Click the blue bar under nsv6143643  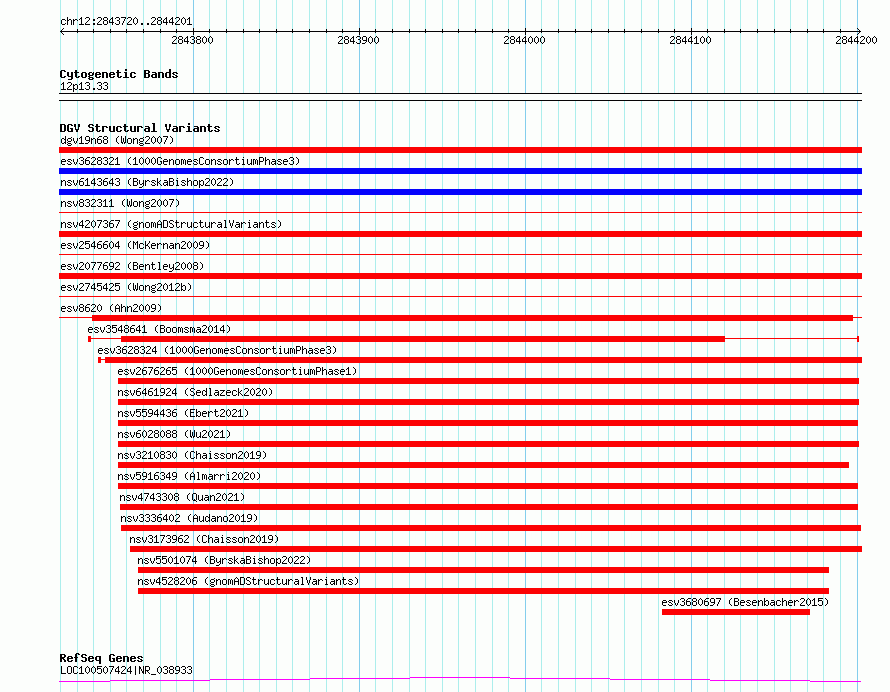460,192
